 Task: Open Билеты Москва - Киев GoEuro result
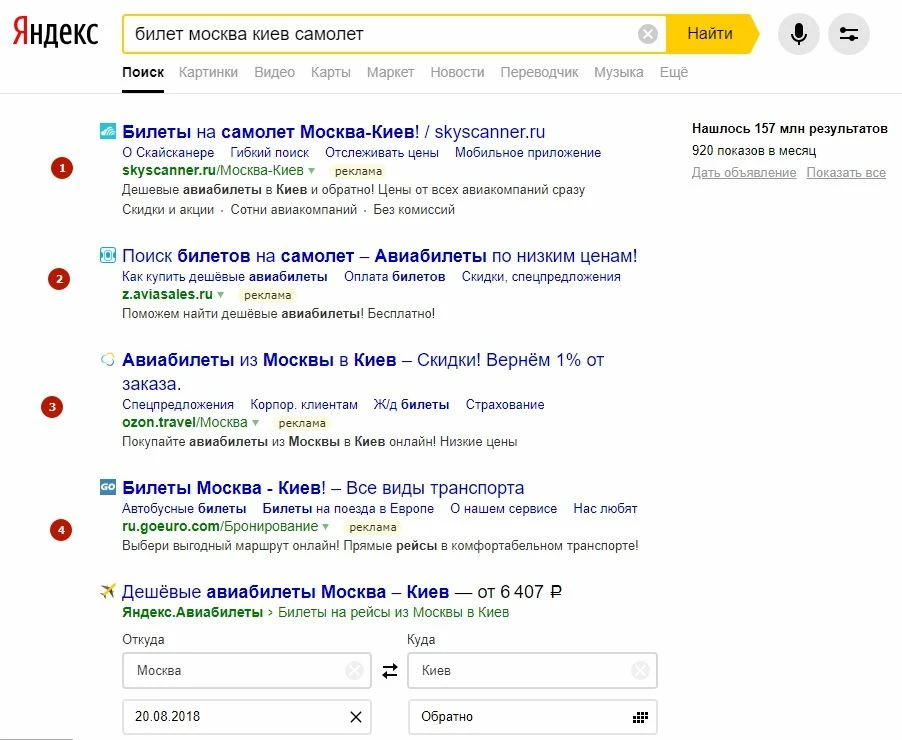pyautogui.click(x=323, y=488)
